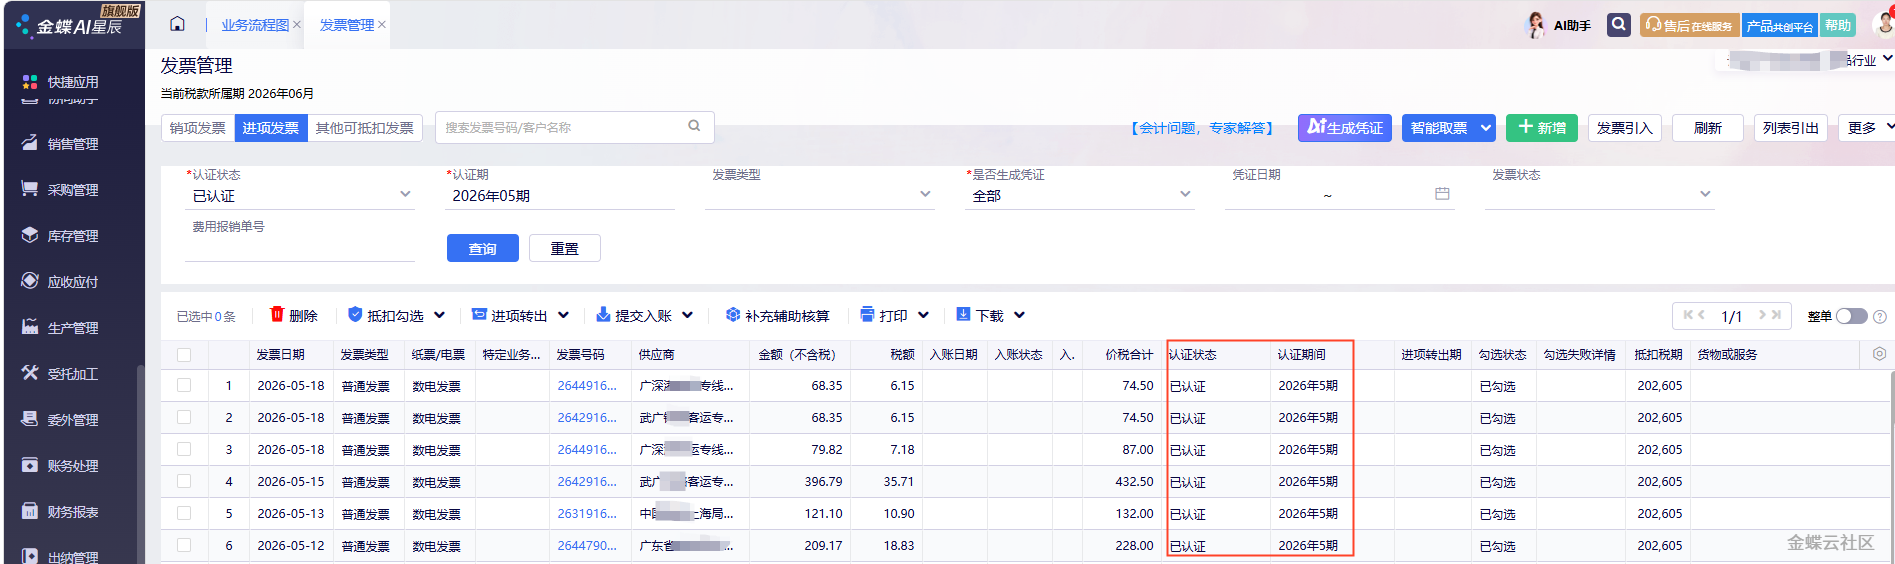
Task: Open the AI助手 assistant
Action: coord(1558,25)
